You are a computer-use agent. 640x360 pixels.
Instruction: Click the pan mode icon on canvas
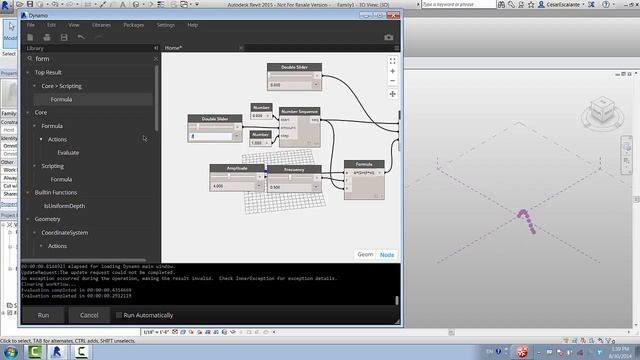point(392,94)
